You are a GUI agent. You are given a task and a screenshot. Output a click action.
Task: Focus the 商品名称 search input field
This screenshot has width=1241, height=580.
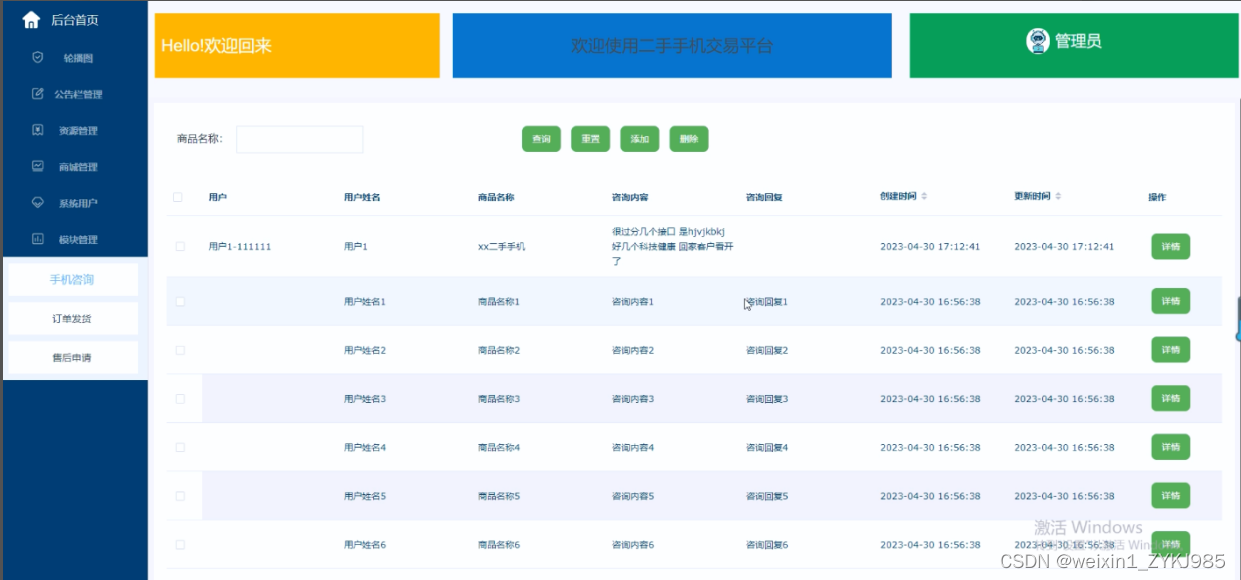tap(300, 139)
